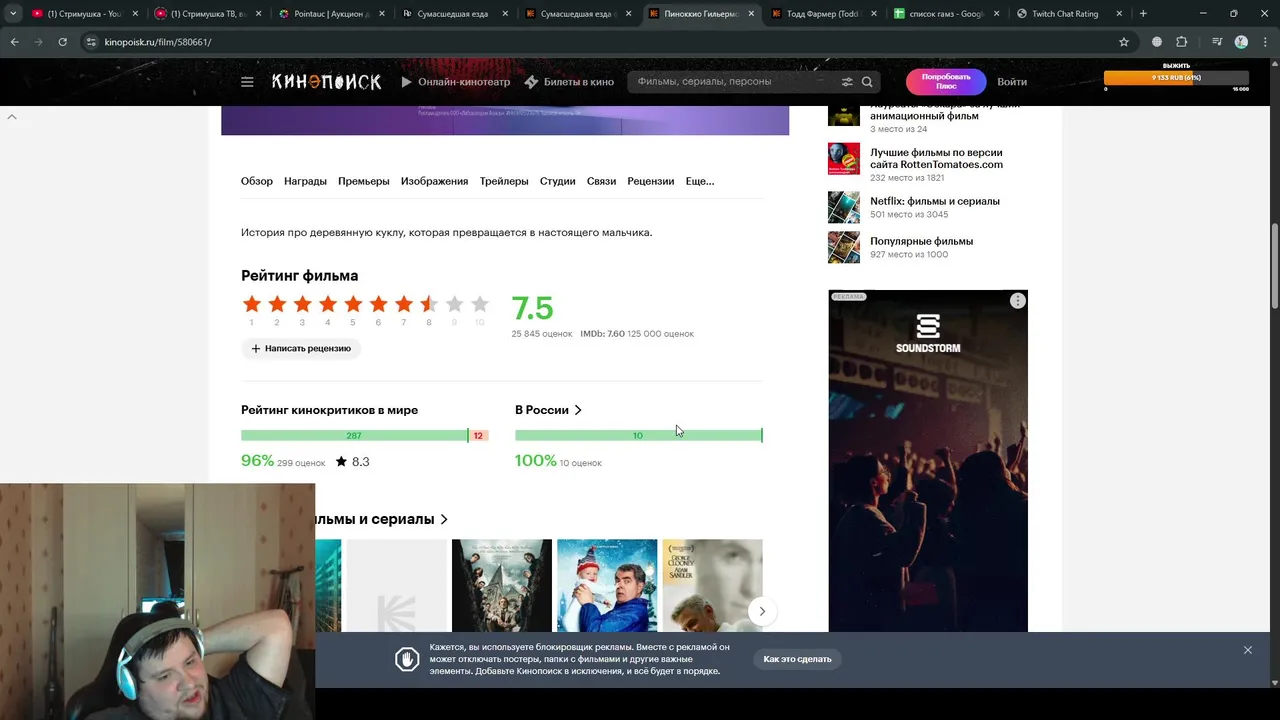Open Netflix: фильмы и сериалы list

pos(935,201)
